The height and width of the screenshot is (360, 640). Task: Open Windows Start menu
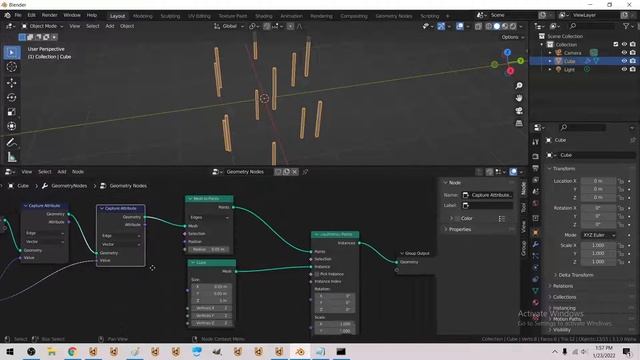click(x=10, y=351)
